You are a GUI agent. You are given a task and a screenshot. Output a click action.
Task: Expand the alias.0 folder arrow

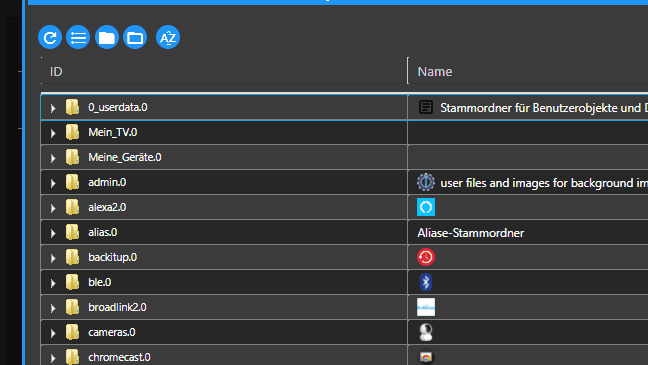pos(53,233)
